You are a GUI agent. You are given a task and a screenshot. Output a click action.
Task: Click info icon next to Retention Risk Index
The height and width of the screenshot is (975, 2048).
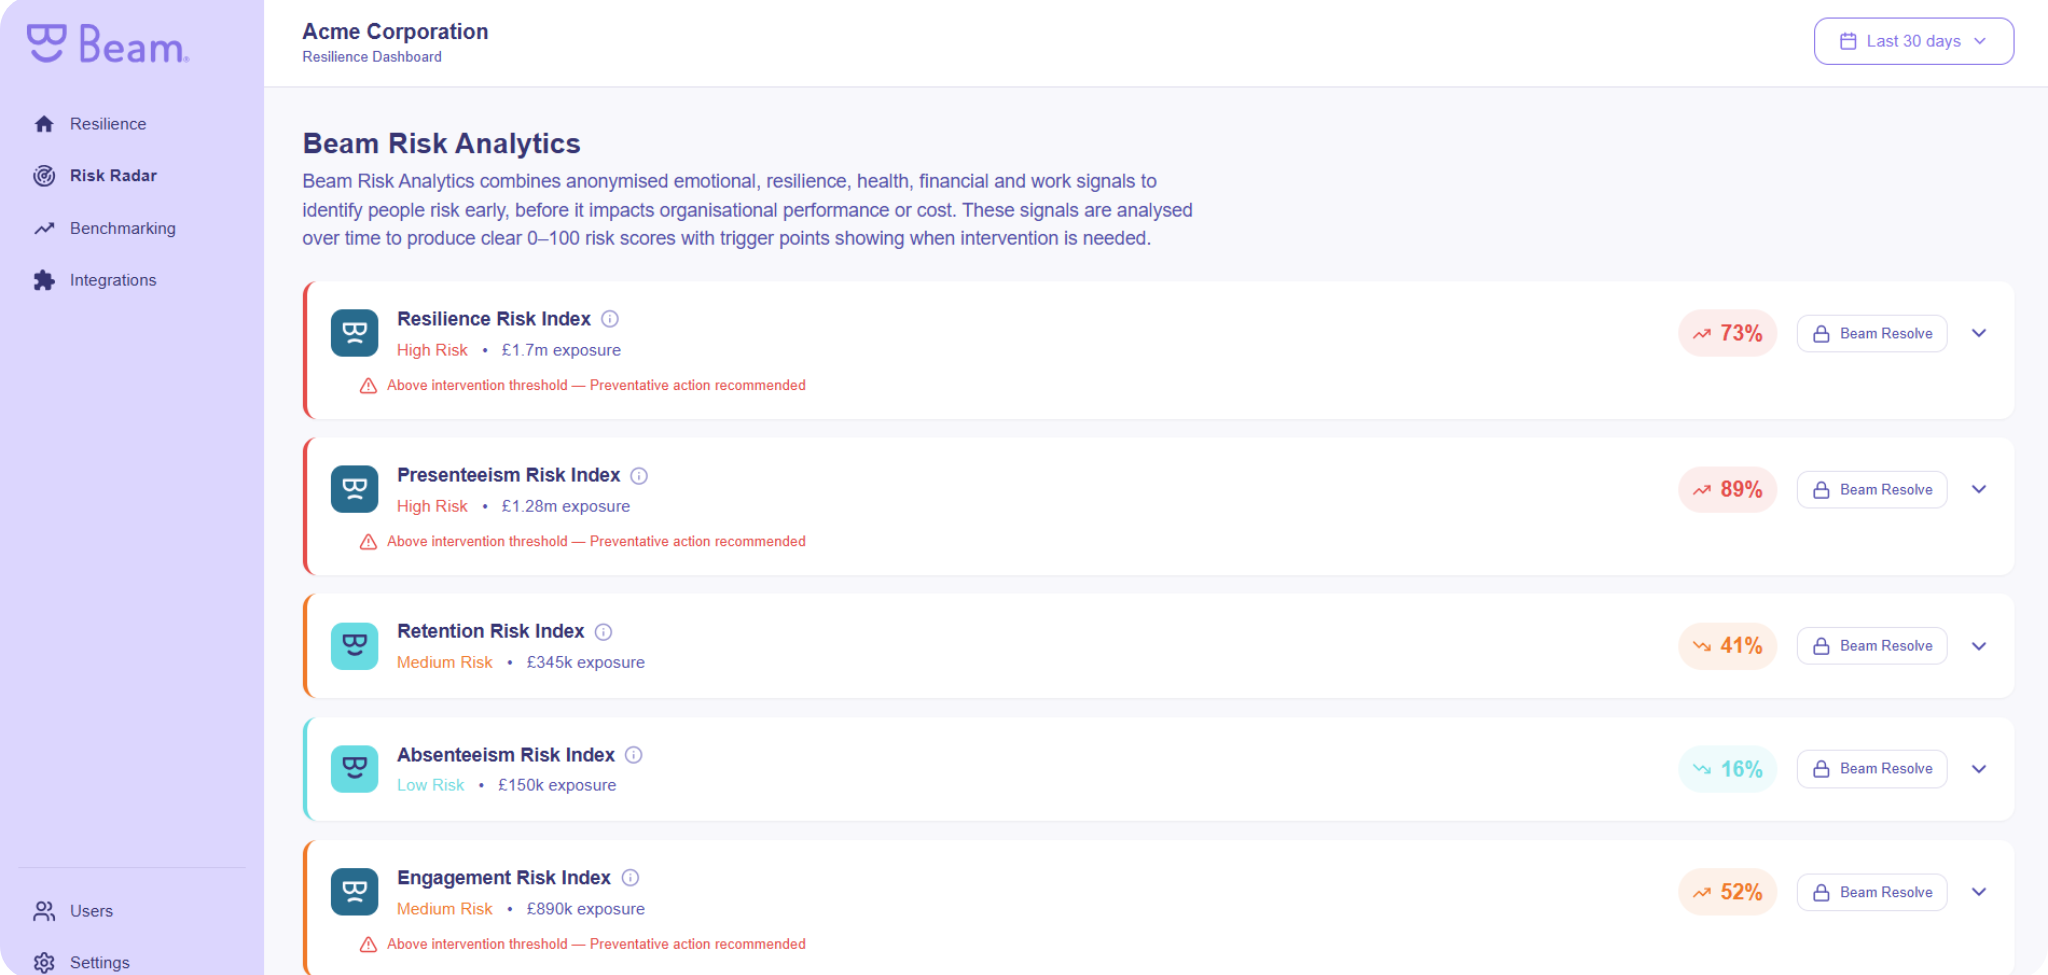[604, 632]
